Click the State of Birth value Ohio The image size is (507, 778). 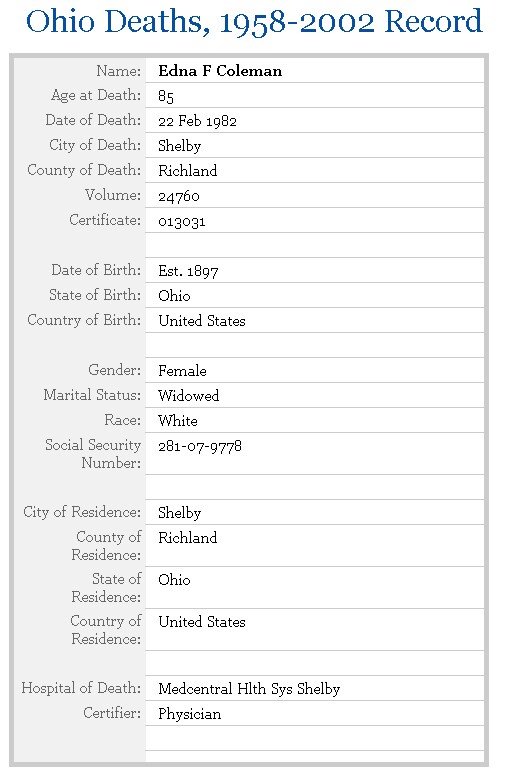coord(174,296)
